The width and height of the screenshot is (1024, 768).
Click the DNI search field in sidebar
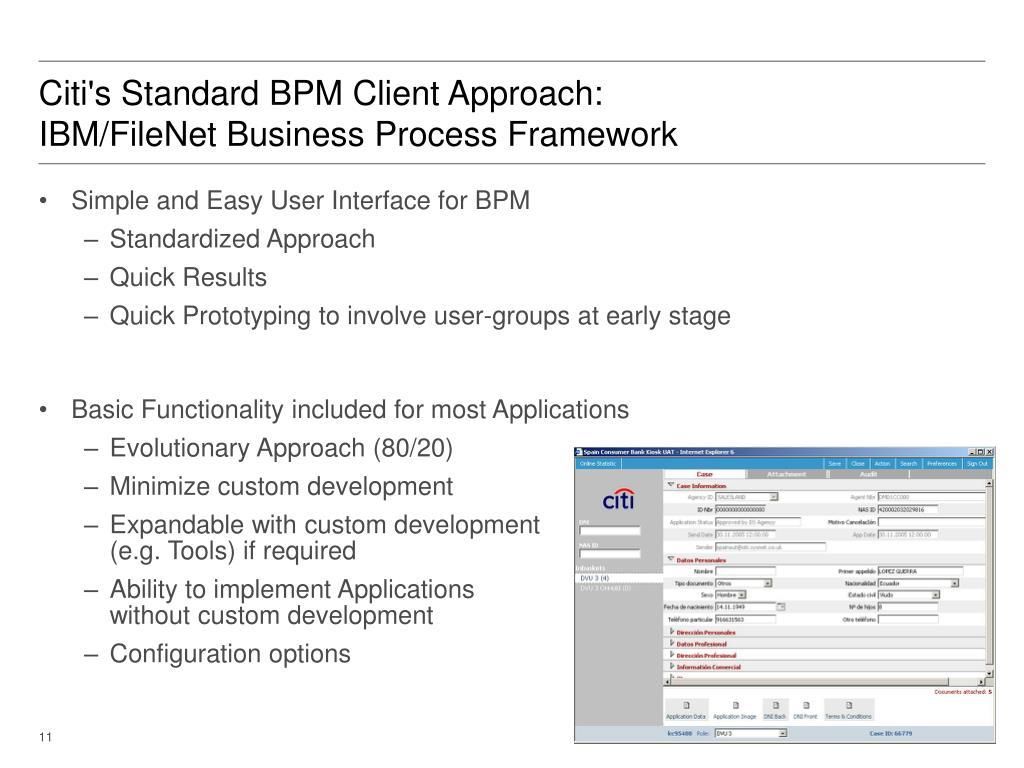coord(610,531)
